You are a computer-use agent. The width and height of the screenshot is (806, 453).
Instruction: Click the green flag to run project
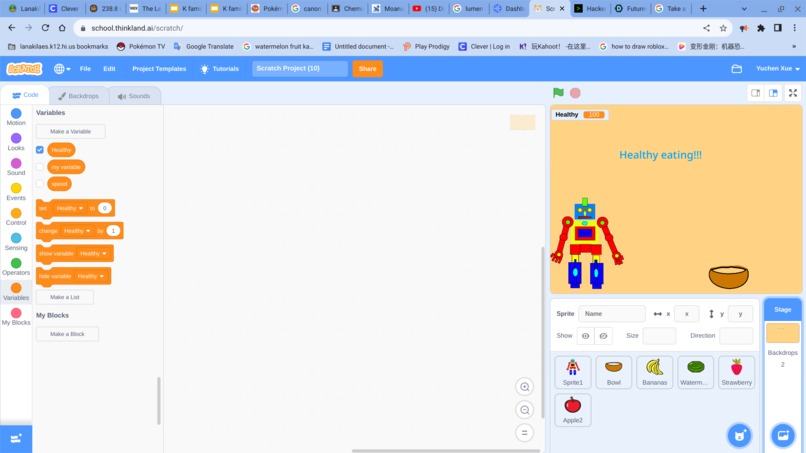coord(558,93)
